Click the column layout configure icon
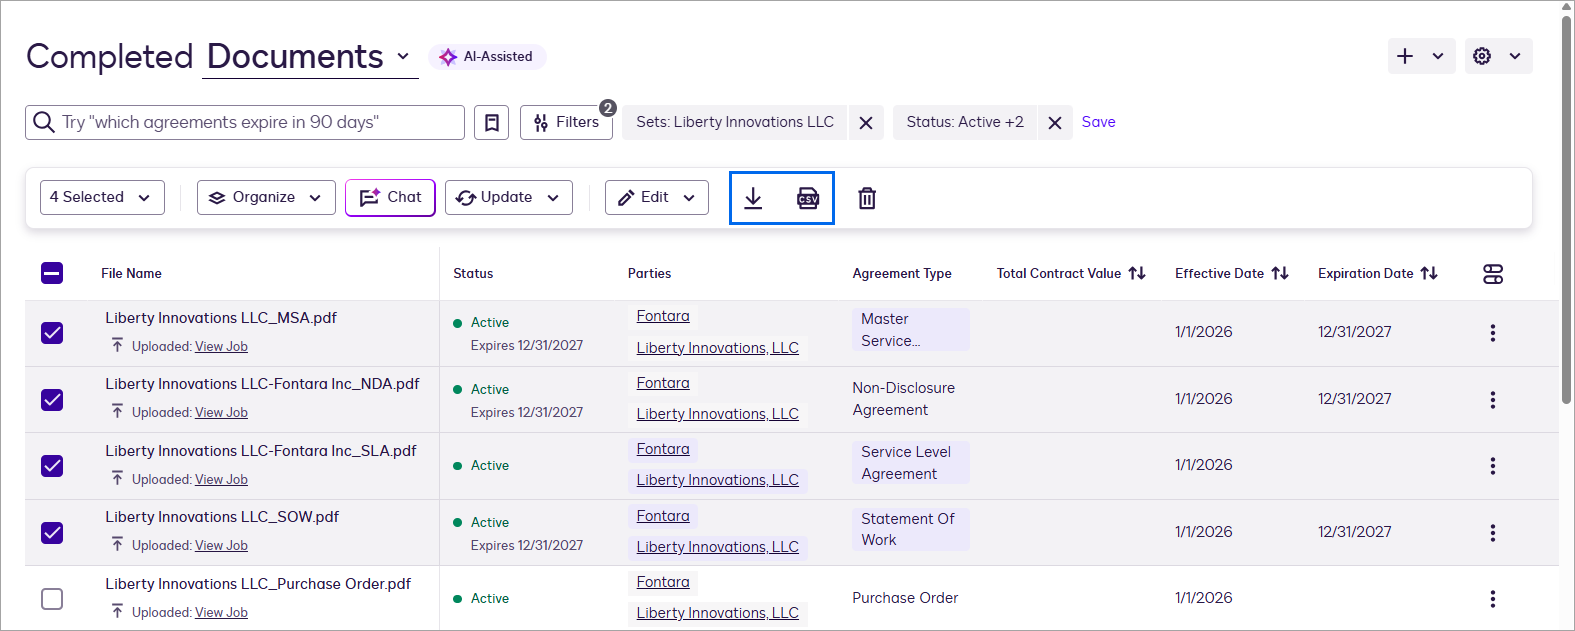 (x=1493, y=274)
